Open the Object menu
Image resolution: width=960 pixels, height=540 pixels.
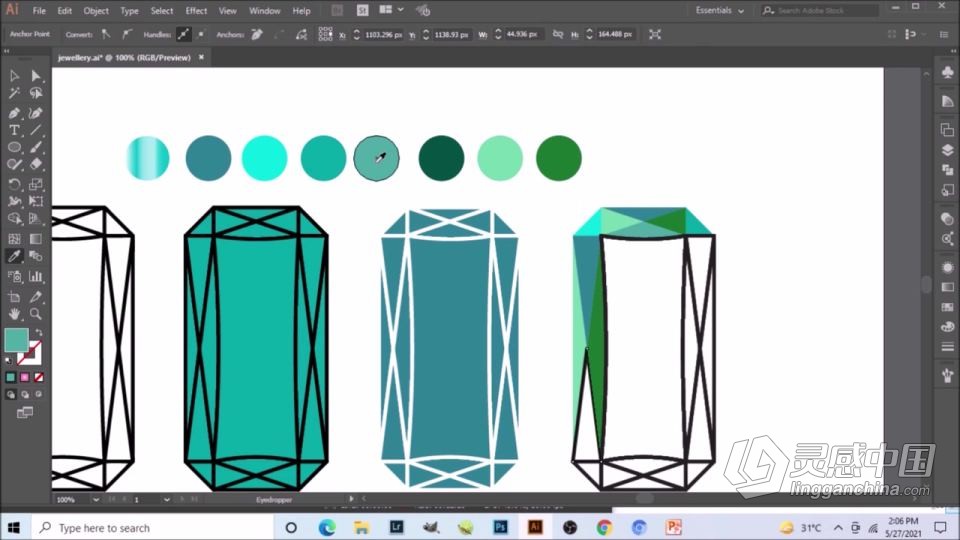[x=96, y=10]
